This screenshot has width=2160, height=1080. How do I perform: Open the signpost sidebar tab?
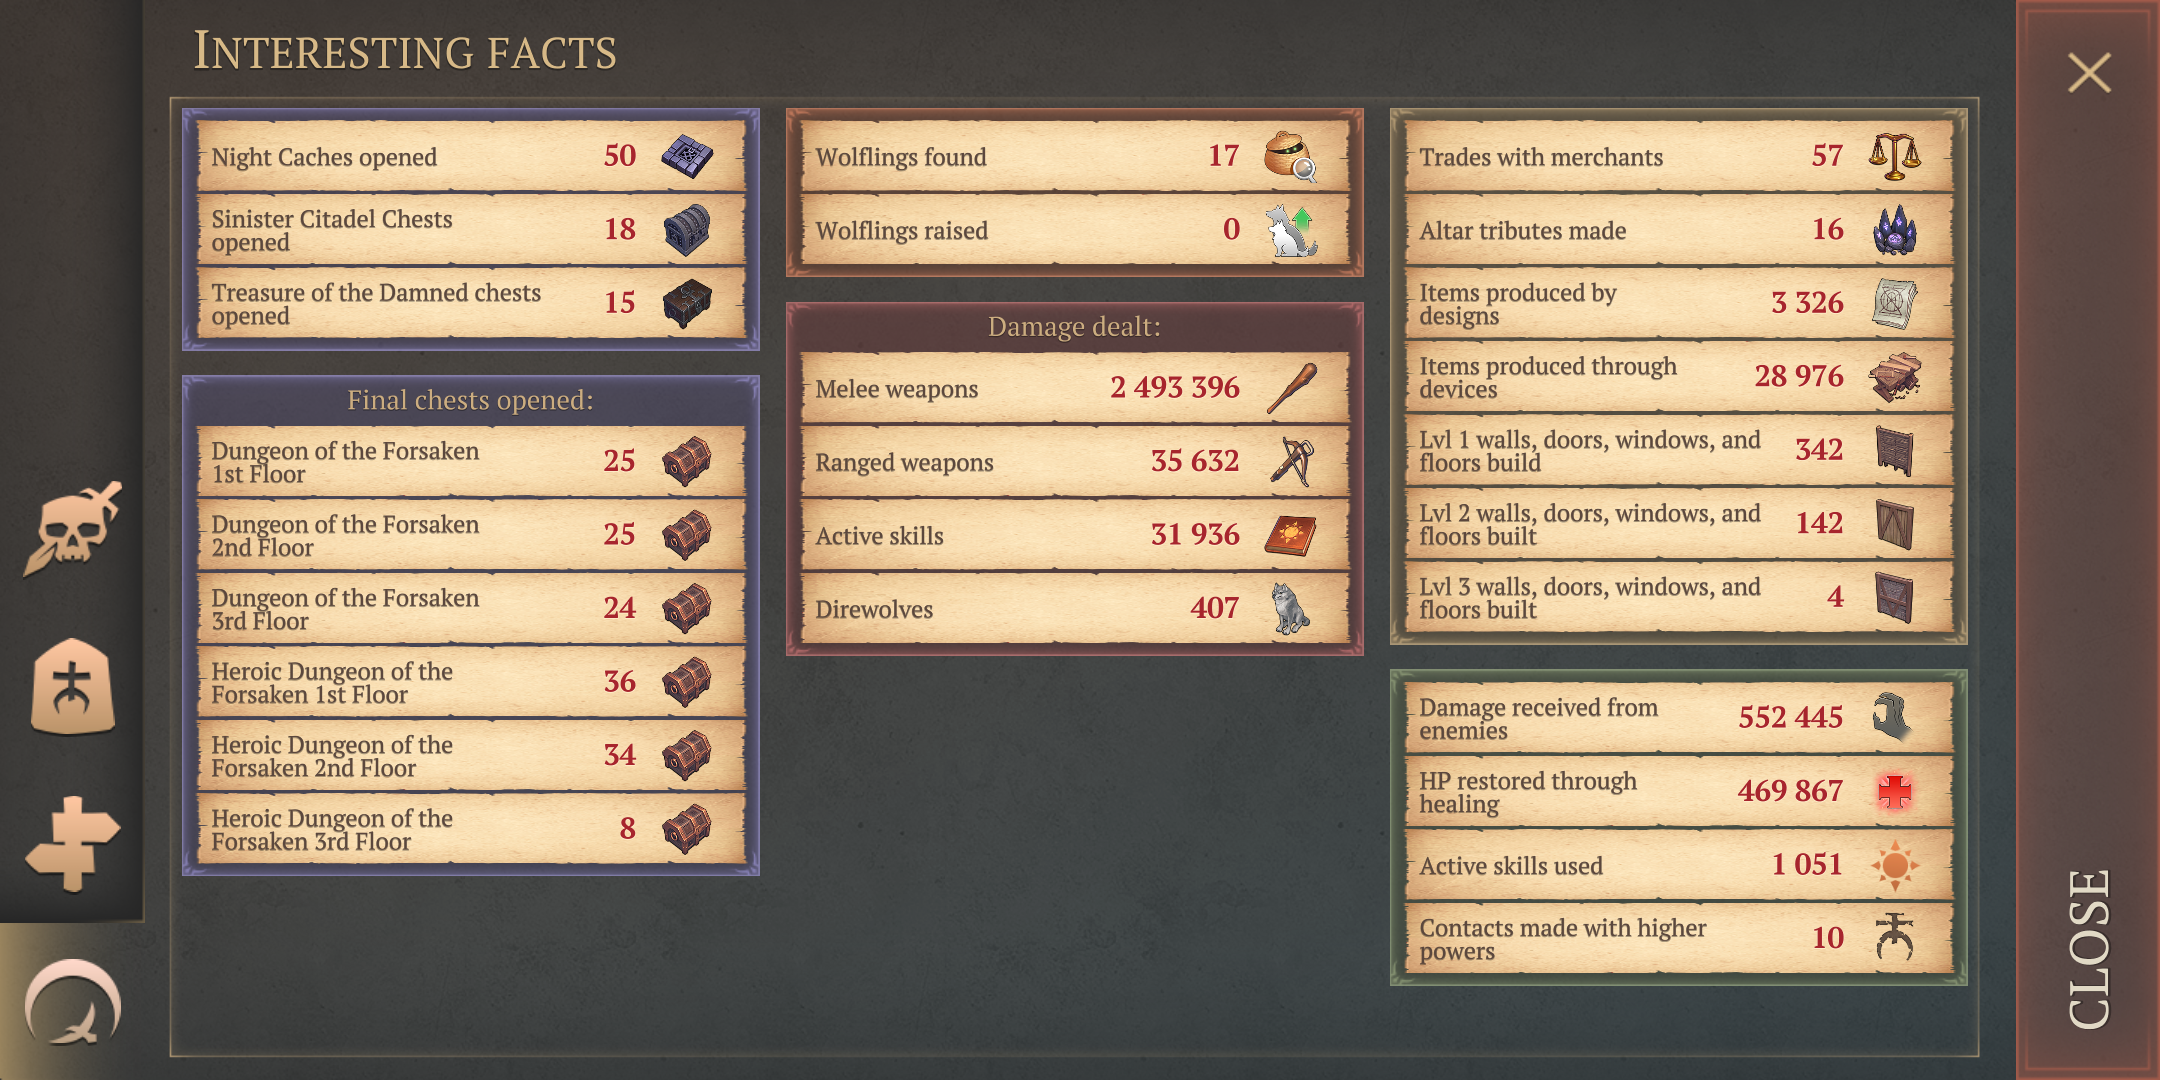pyautogui.click(x=72, y=843)
